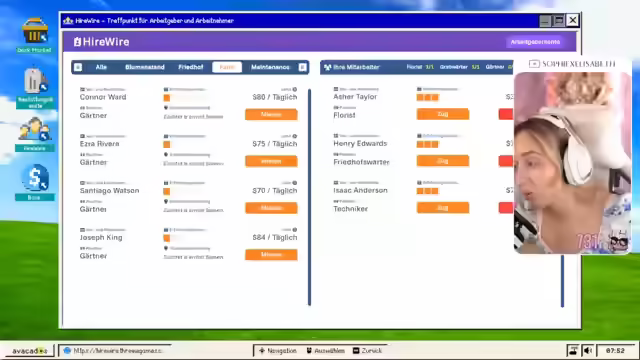Click the $80 / Täglich wage text
The width and height of the screenshot is (640, 360).
(x=275, y=97)
